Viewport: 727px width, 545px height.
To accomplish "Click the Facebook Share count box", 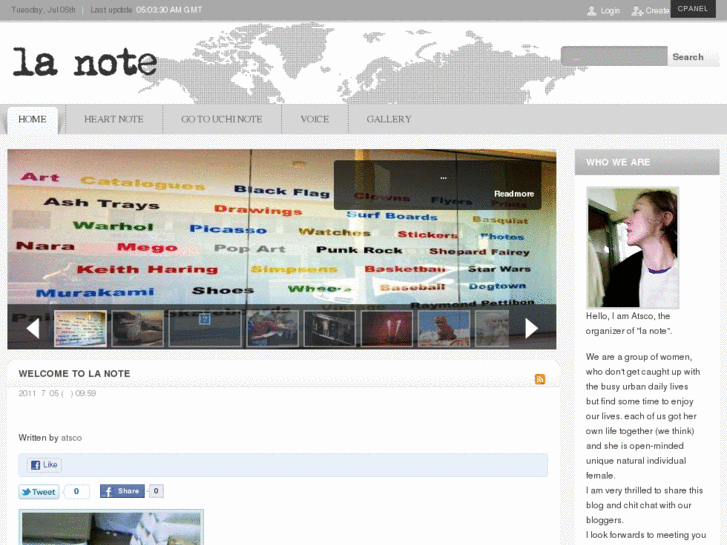I will (x=156, y=491).
